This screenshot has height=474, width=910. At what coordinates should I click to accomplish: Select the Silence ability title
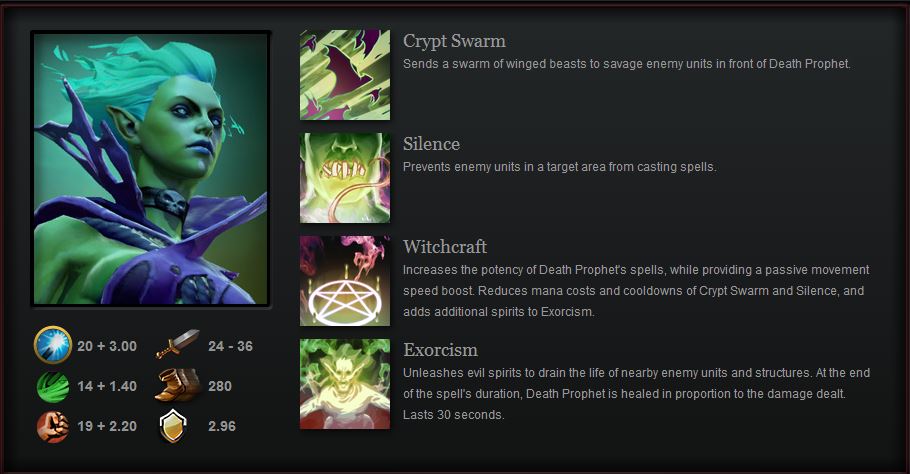pos(431,144)
